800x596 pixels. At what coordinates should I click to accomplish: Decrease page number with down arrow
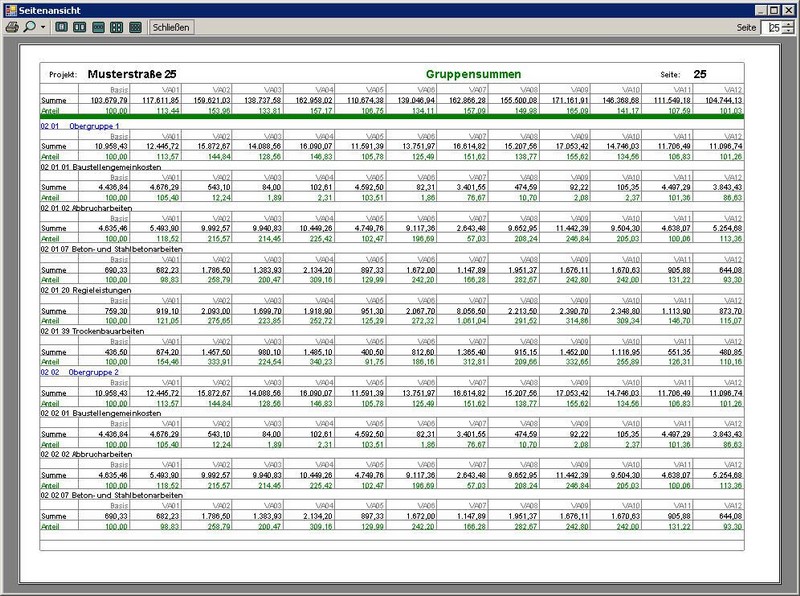click(x=789, y=32)
